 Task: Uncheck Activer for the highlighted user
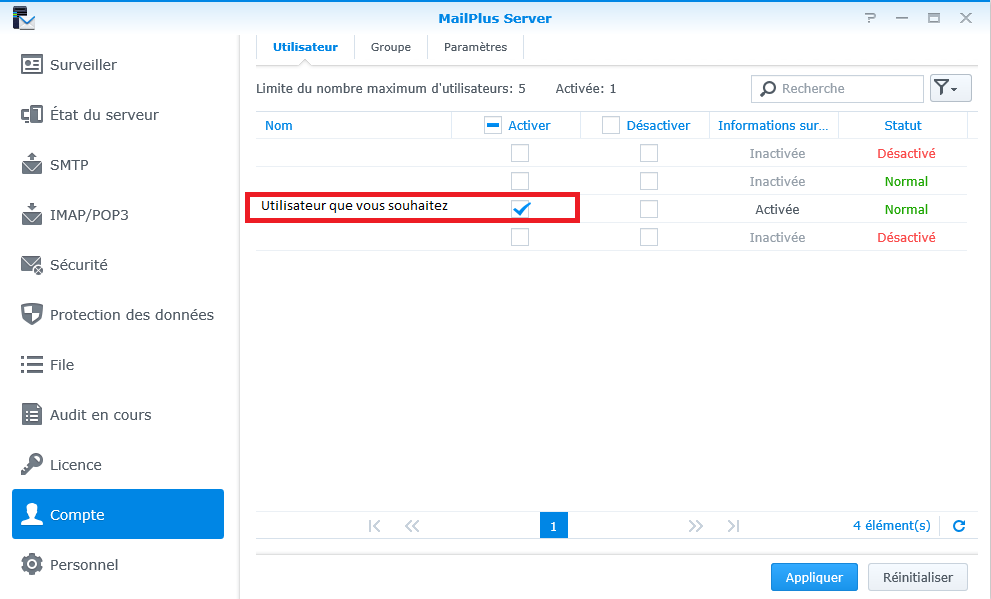pos(520,209)
